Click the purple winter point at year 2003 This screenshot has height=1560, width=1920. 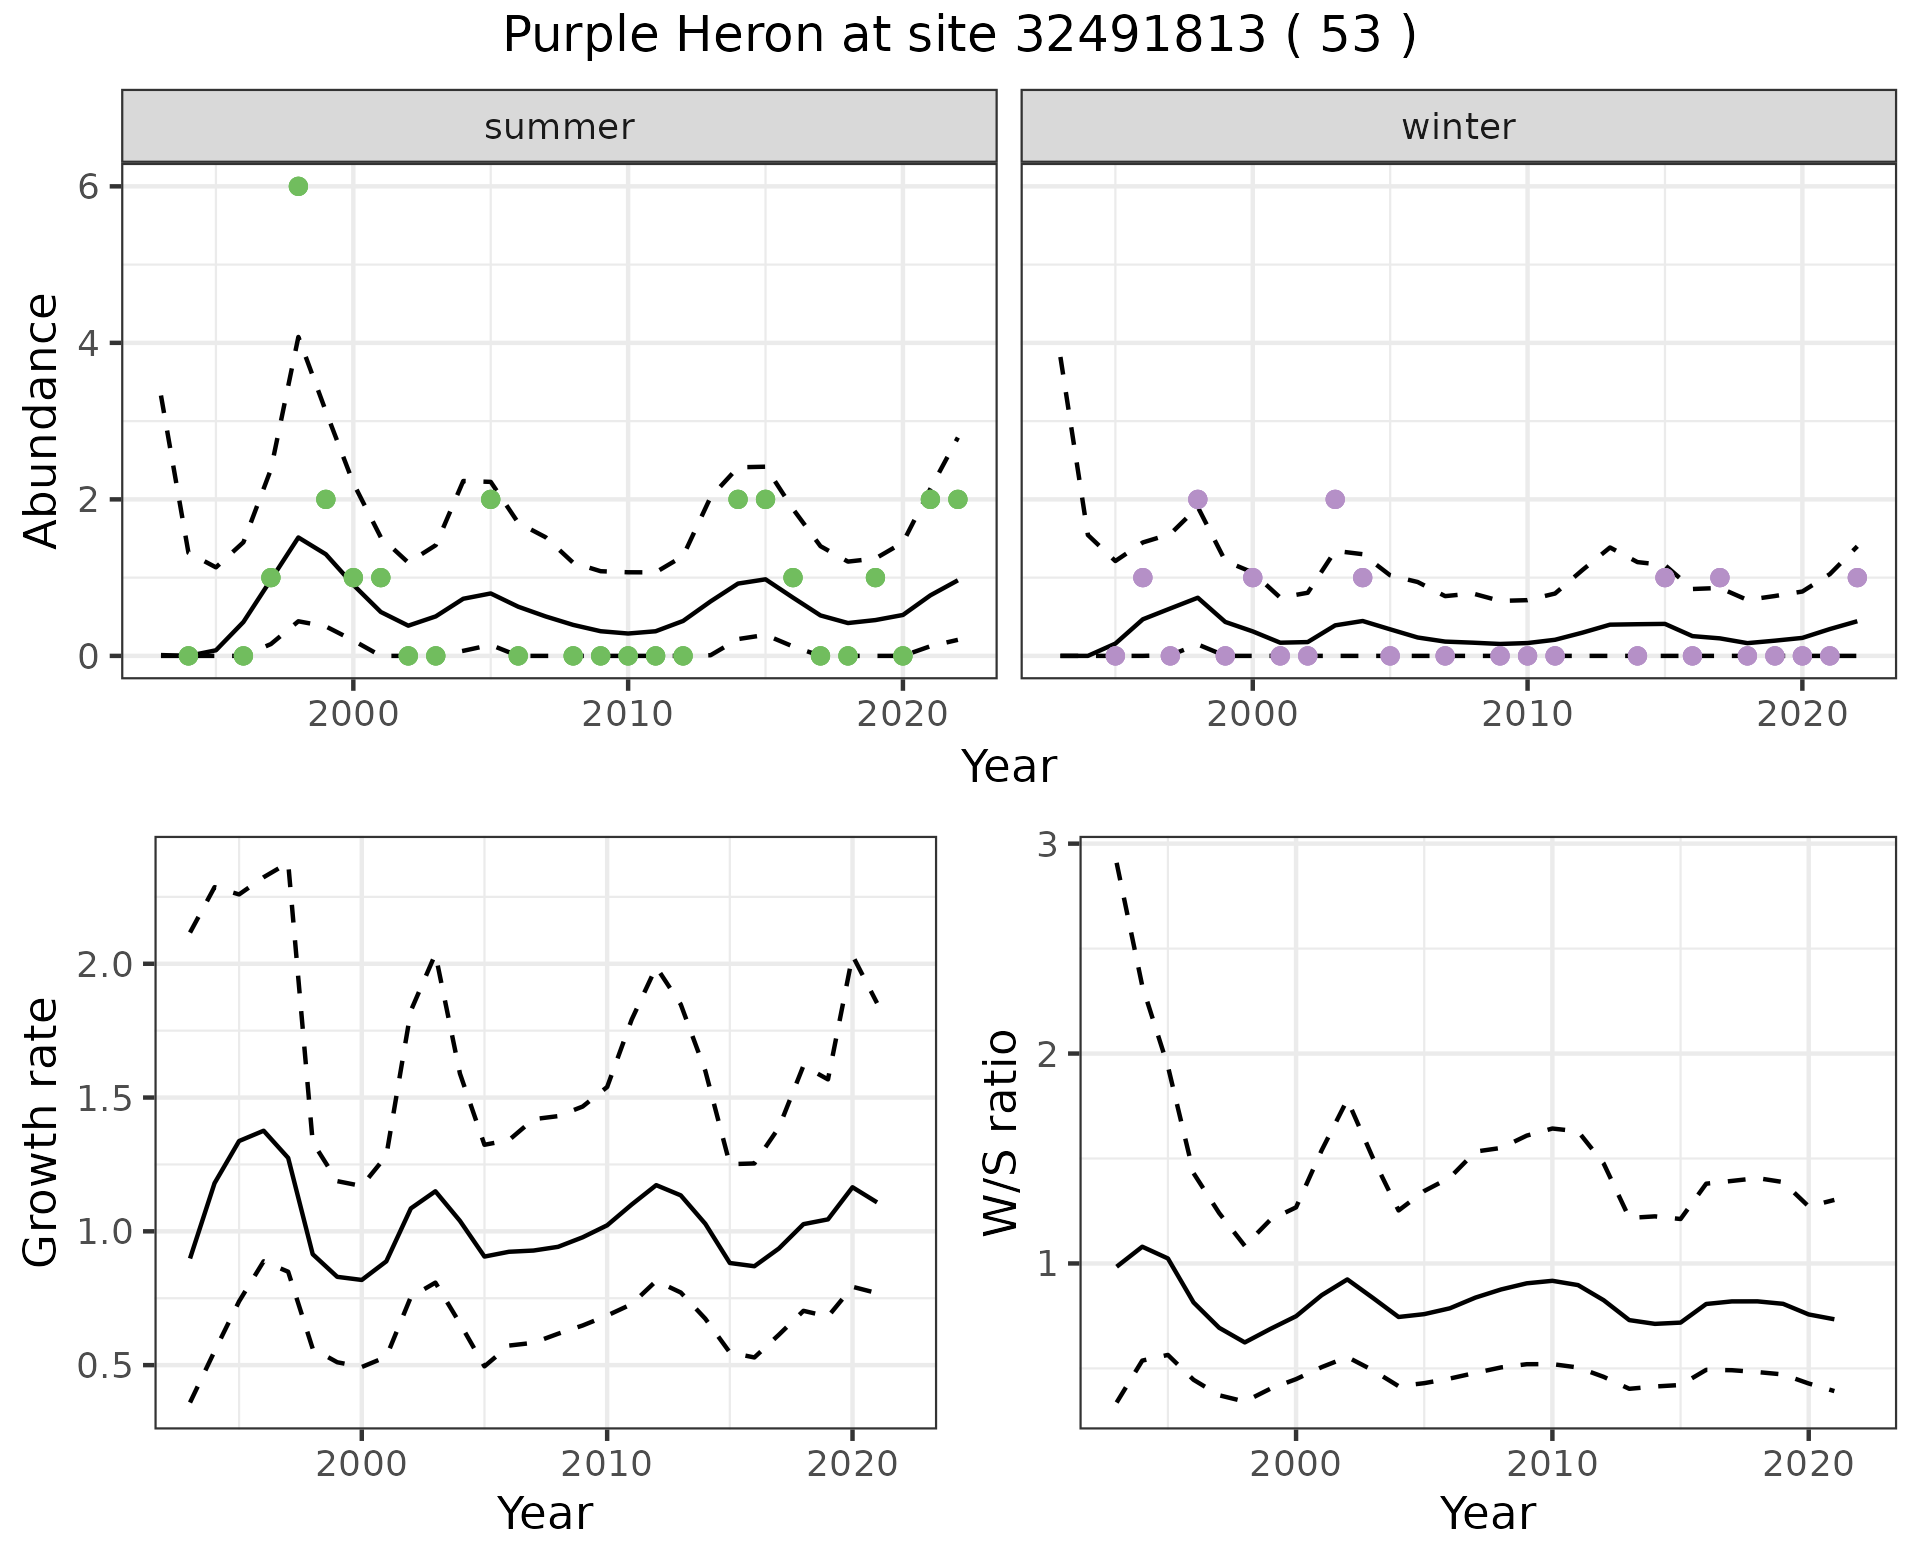[1335, 499]
